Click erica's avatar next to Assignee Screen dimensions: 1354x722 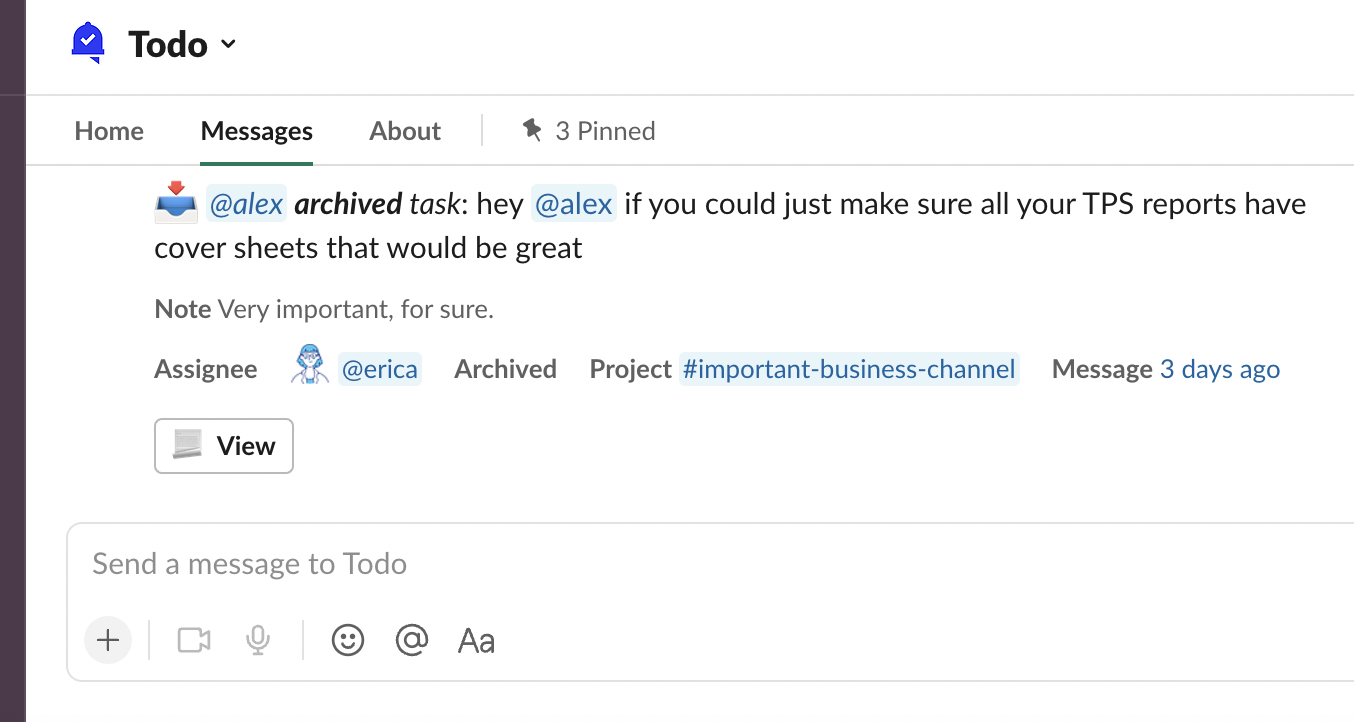pyautogui.click(x=309, y=367)
